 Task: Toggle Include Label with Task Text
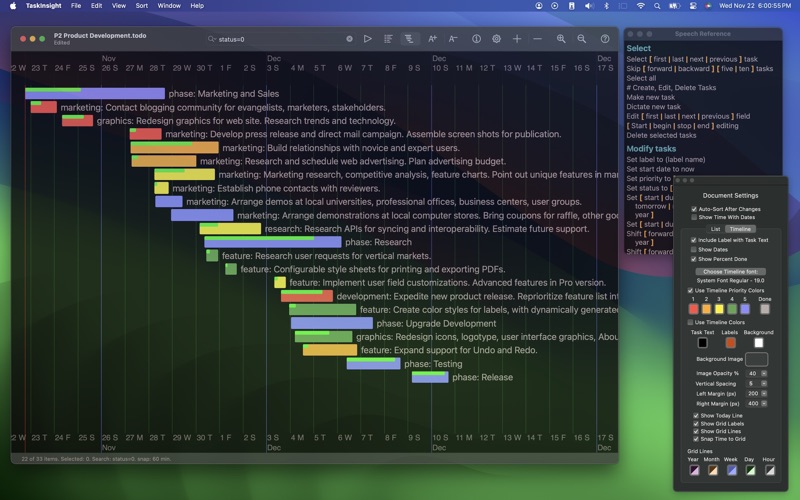pos(693,240)
